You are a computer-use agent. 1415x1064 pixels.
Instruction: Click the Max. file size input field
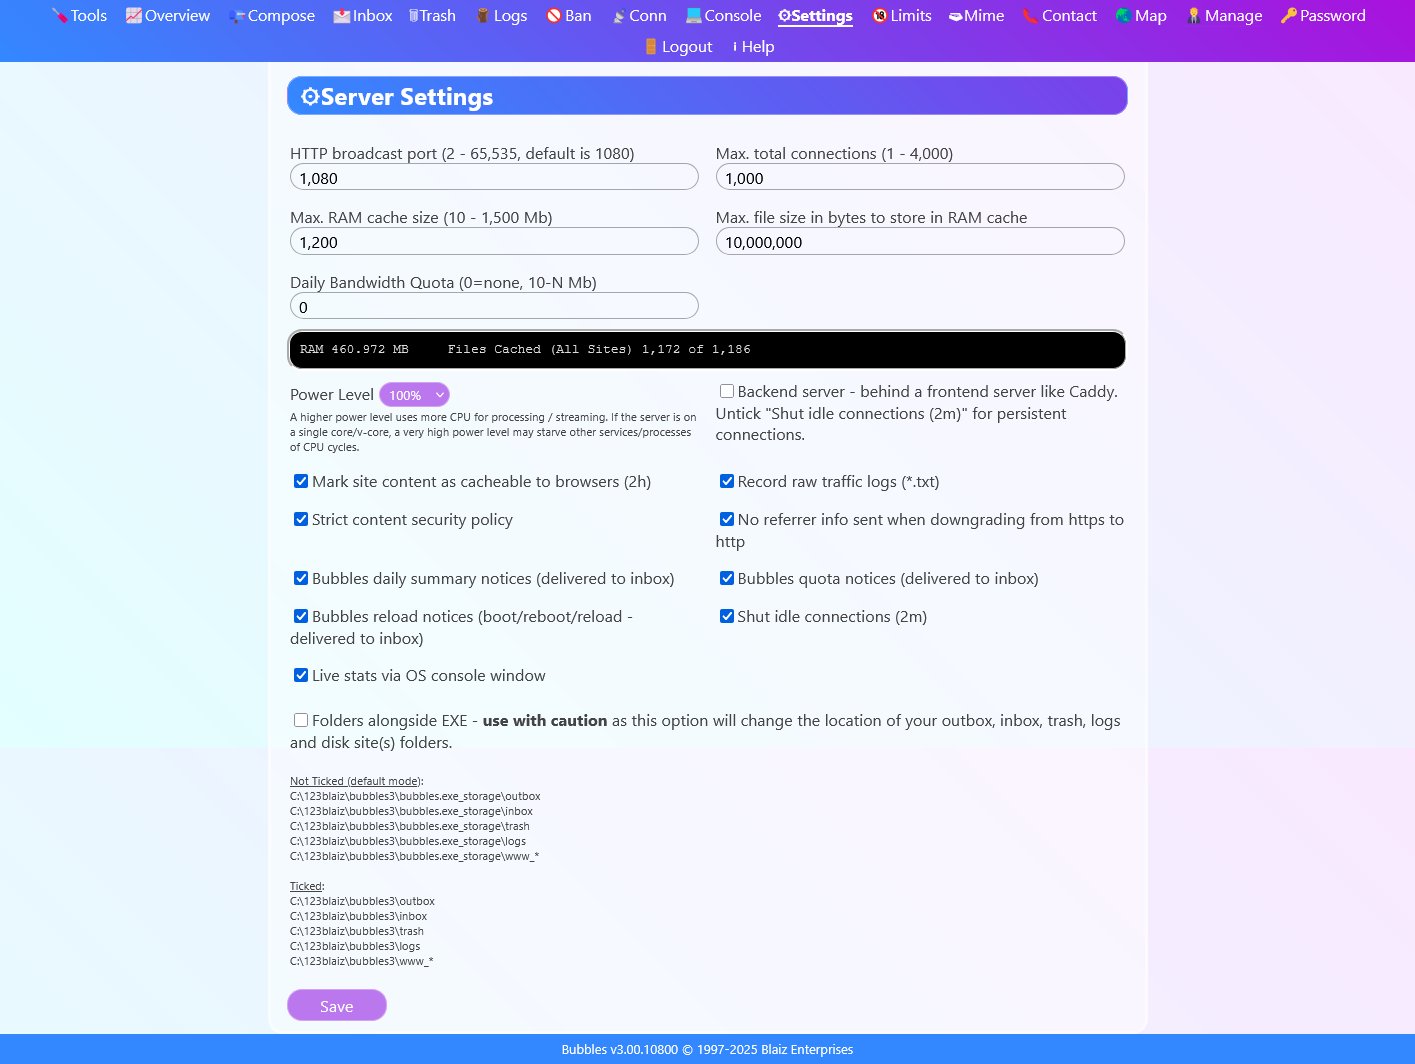point(920,241)
